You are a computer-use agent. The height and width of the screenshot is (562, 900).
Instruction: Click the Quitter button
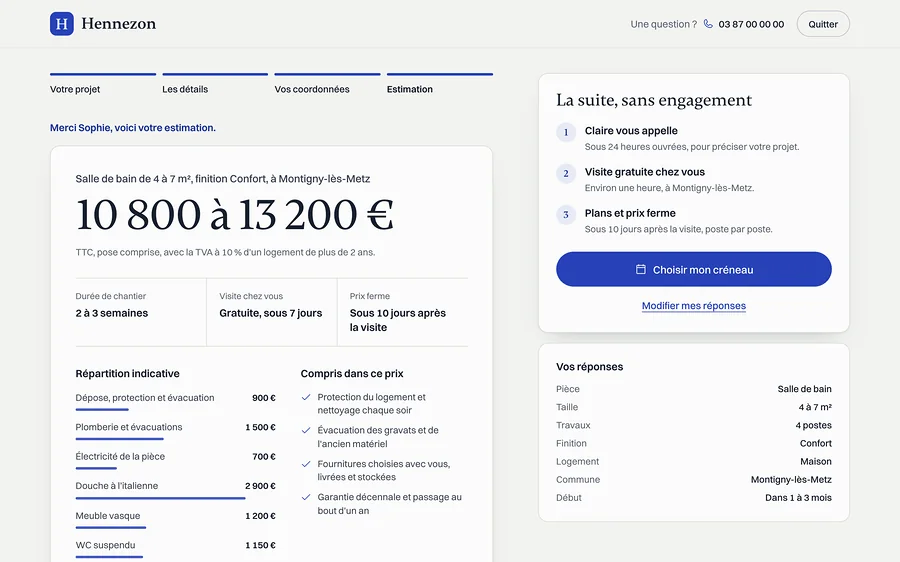823,24
